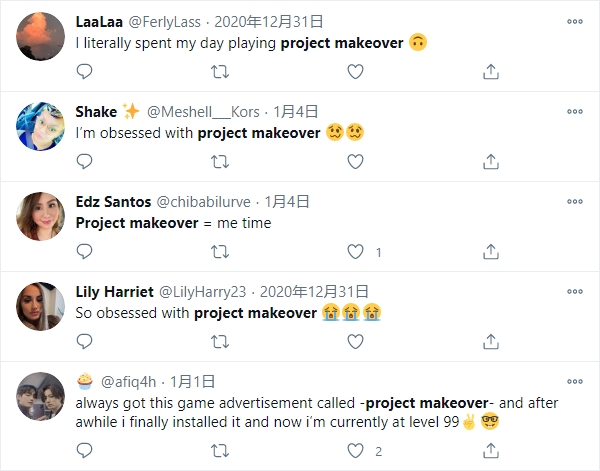Reply to LaaLaa's tweet

(x=85, y=72)
